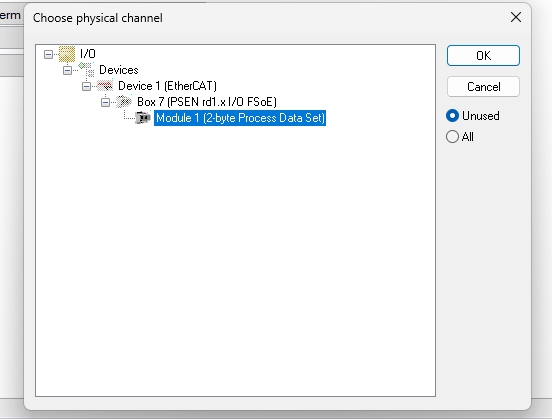552x419 pixels.
Task: Click the Device 1 EtherCAT icon
Action: point(105,86)
